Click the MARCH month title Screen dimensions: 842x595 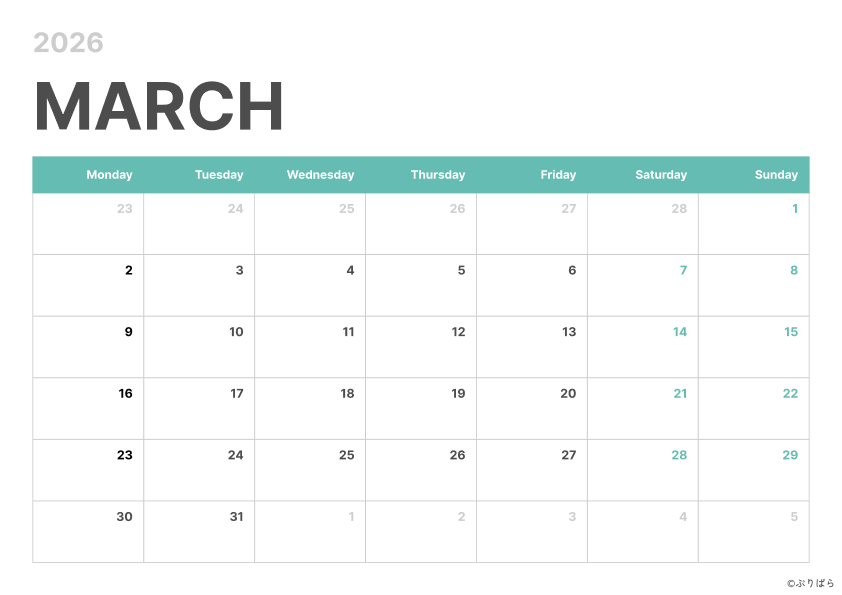(x=159, y=106)
